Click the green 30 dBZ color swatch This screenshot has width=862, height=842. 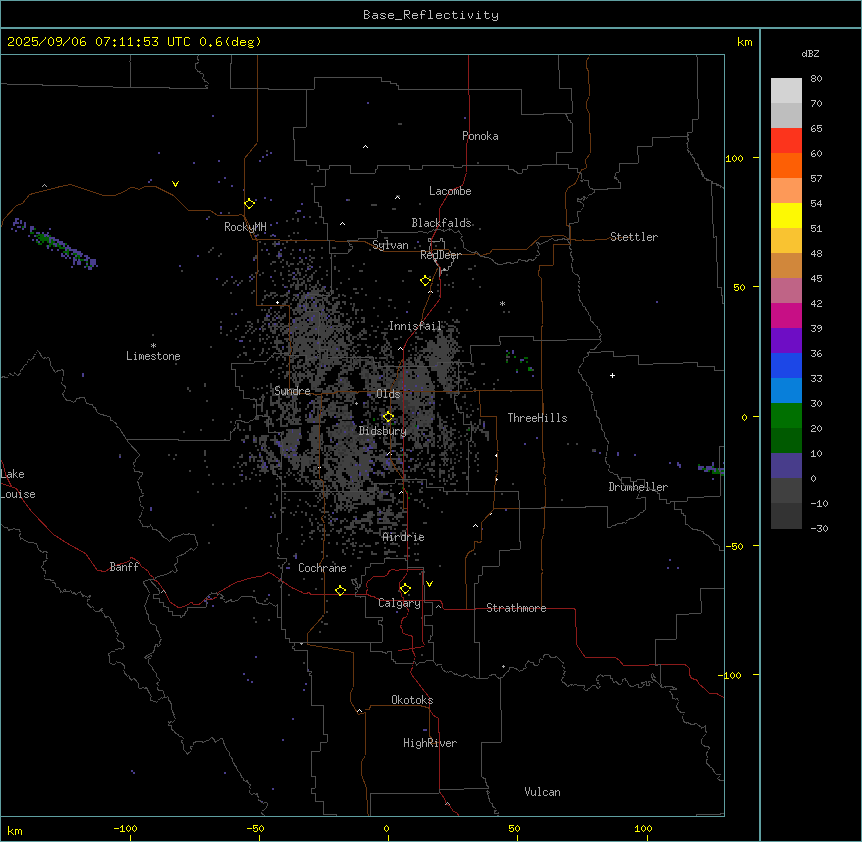(786, 416)
